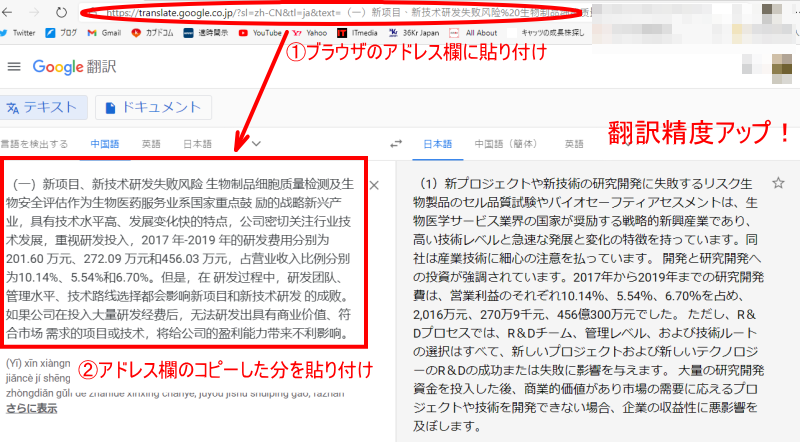Image resolution: width=800 pixels, height=442 pixels.
Task: Open the Google Translate hamburger menu
Action: coord(14,66)
